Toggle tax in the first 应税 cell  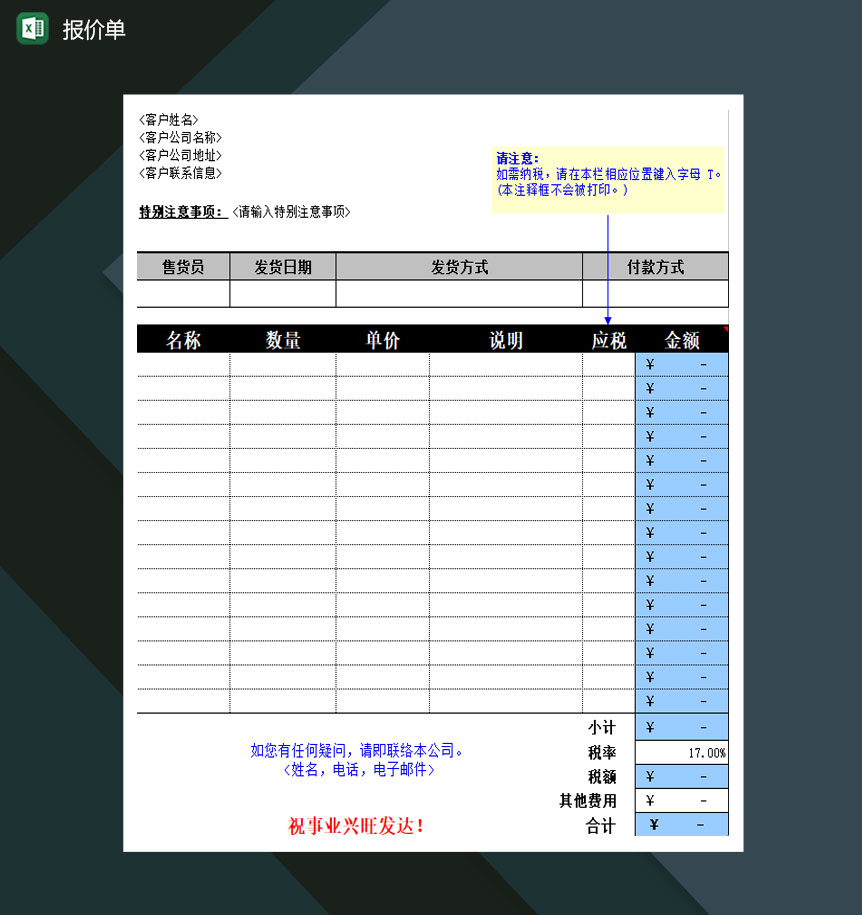coord(607,364)
